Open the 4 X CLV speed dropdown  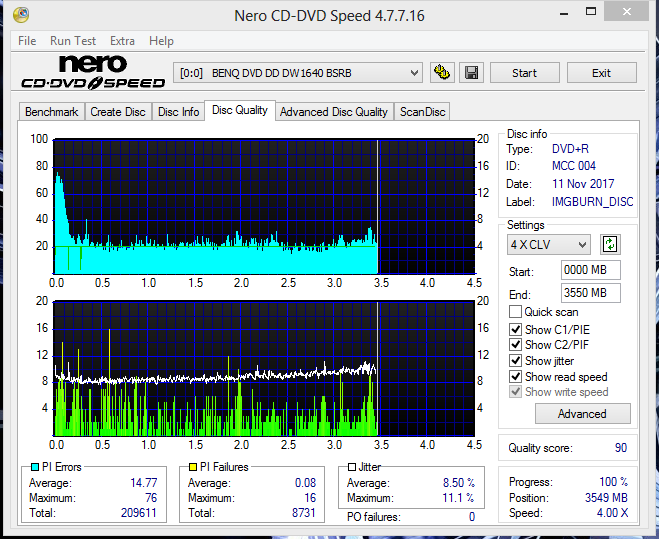pyautogui.click(x=548, y=244)
